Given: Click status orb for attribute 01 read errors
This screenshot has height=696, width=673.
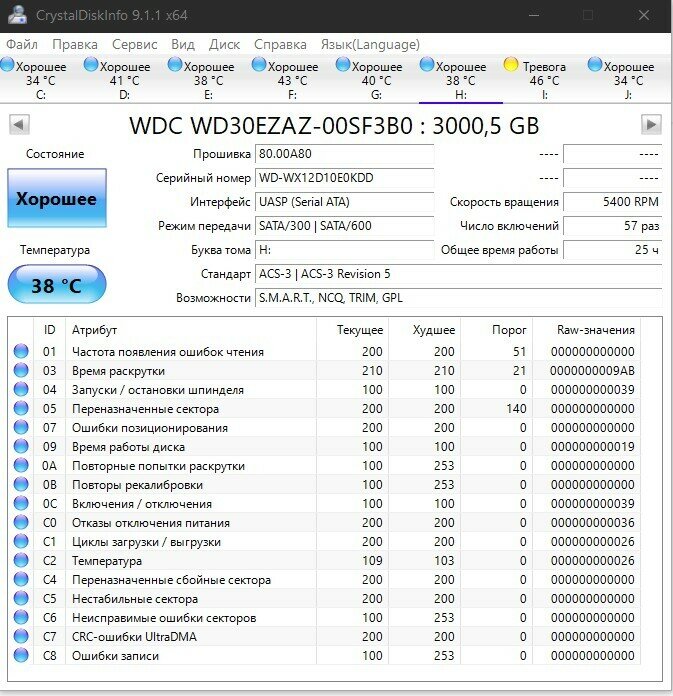Looking at the screenshot, I should [21, 351].
